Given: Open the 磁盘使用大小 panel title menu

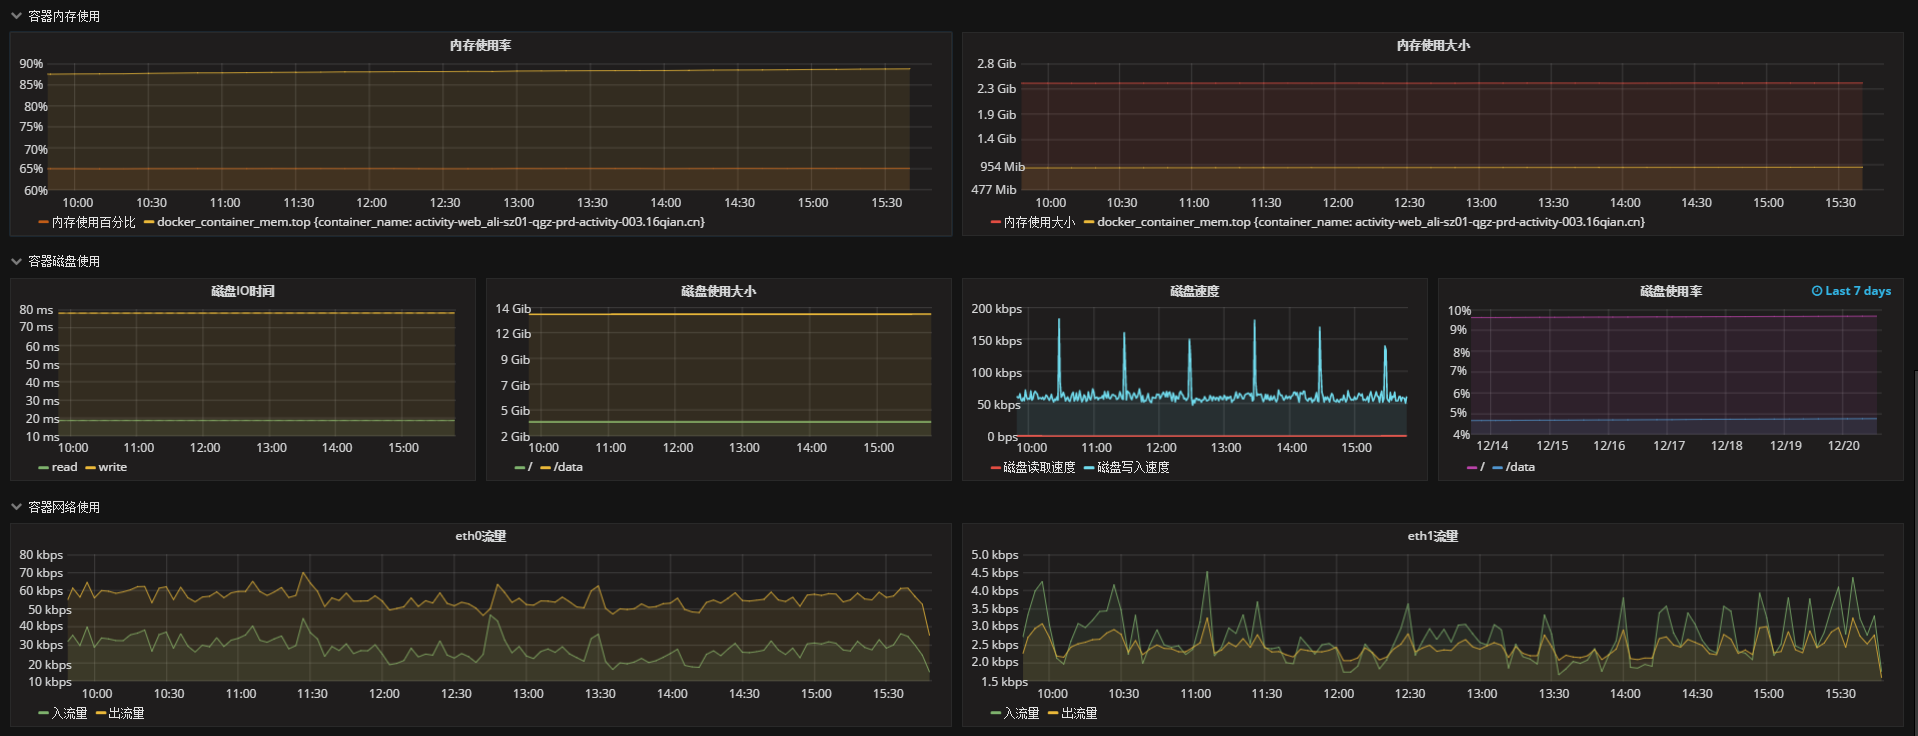Looking at the screenshot, I should pyautogui.click(x=719, y=291).
